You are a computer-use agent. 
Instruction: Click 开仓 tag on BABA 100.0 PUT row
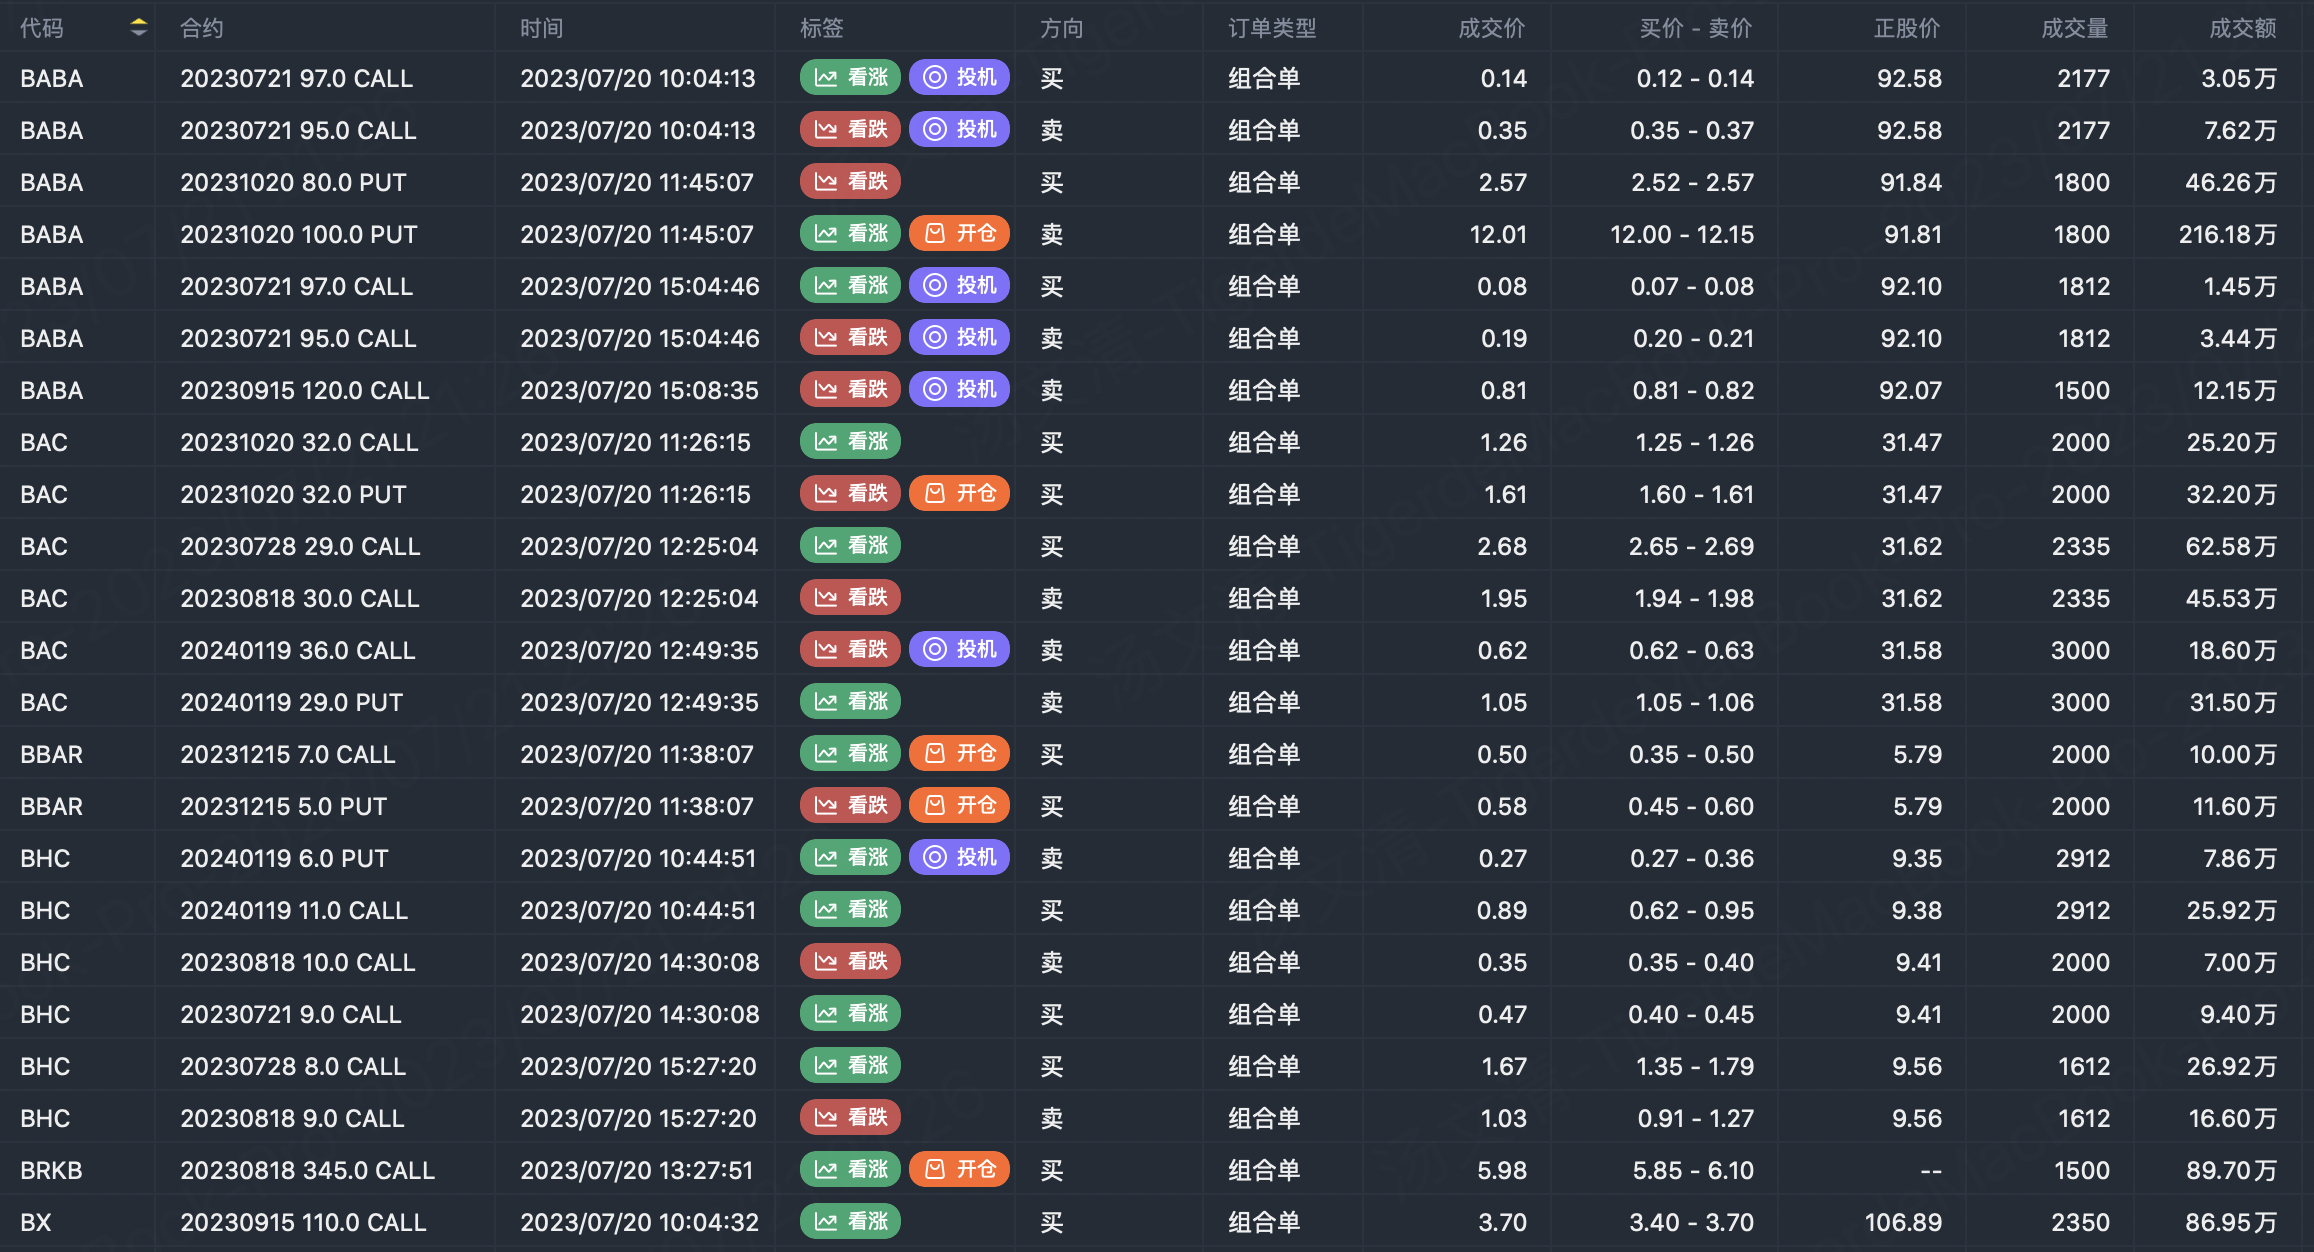pyautogui.click(x=959, y=234)
